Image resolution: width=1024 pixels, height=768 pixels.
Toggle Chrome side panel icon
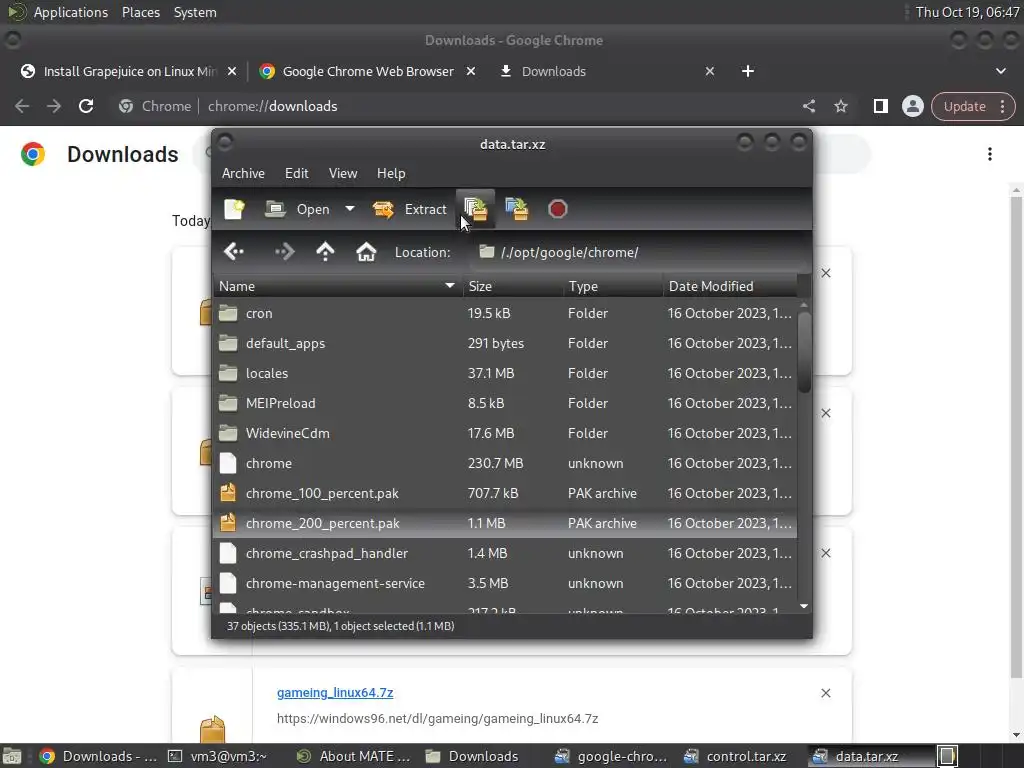pos(880,106)
